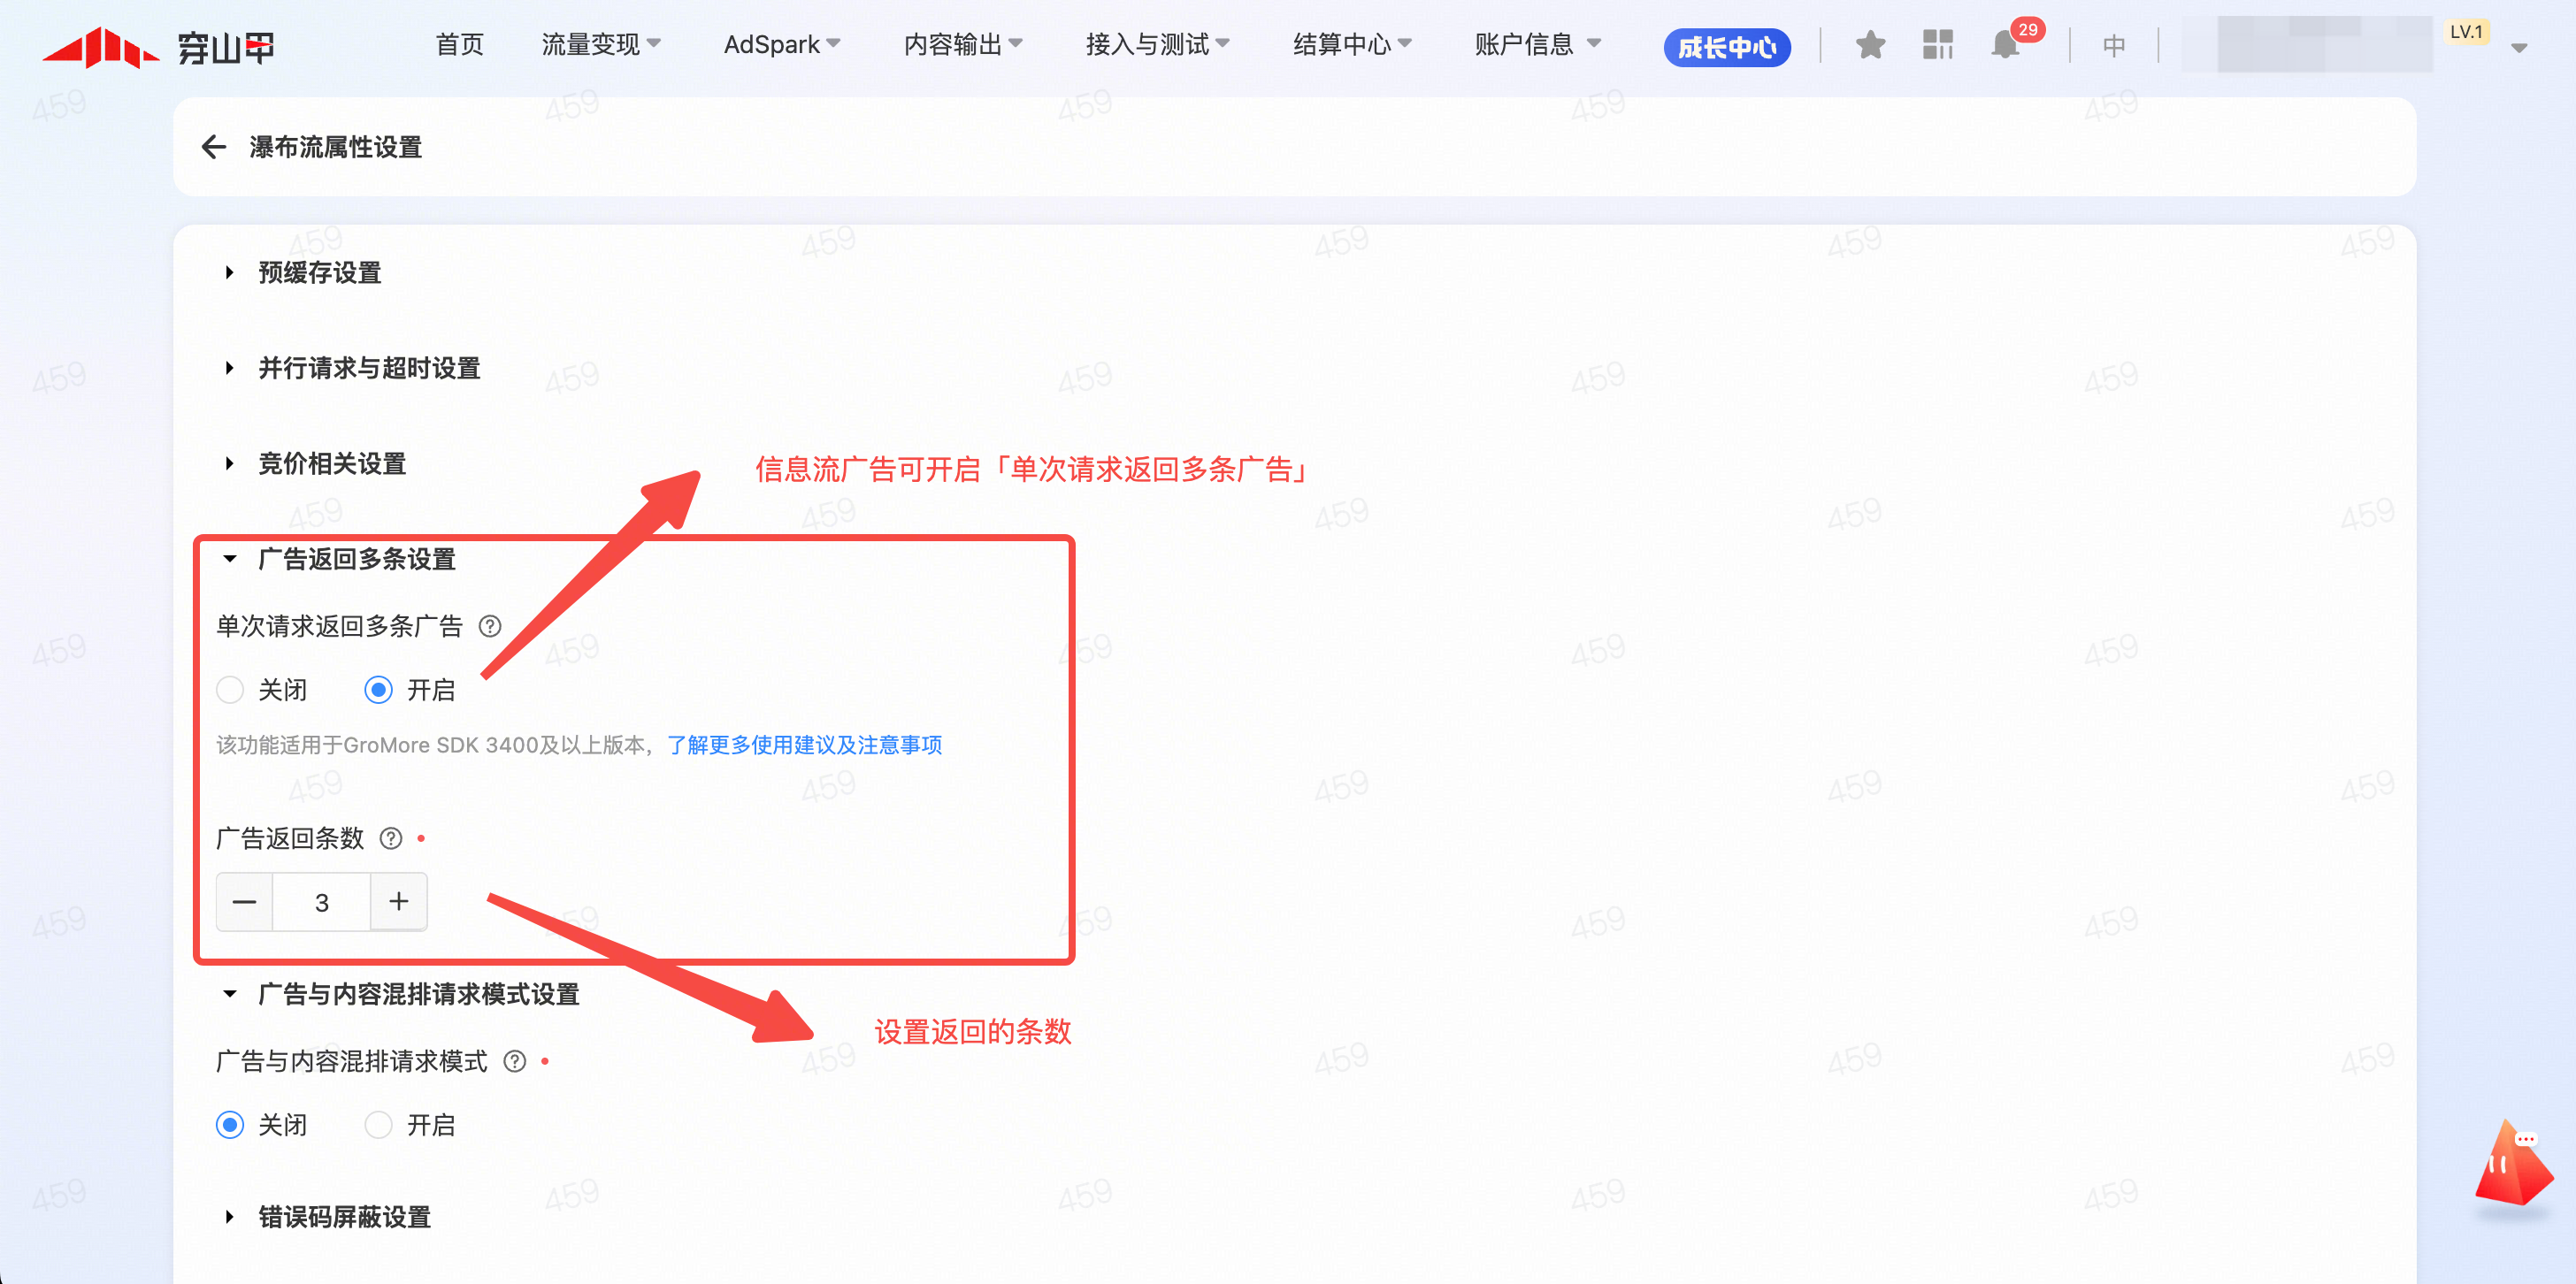
Task: Open the notification bell with 29 badge
Action: pyautogui.click(x=2005, y=45)
